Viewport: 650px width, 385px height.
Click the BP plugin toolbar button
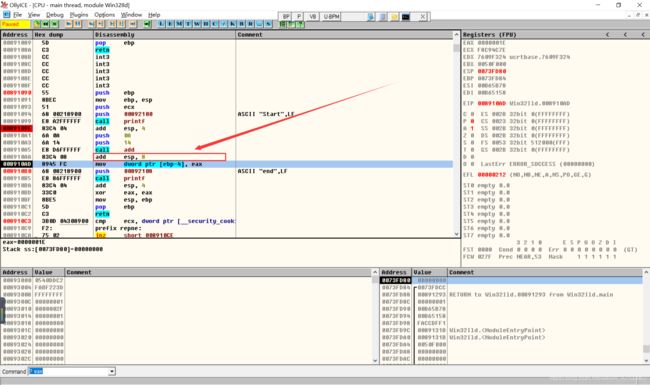click(x=286, y=17)
